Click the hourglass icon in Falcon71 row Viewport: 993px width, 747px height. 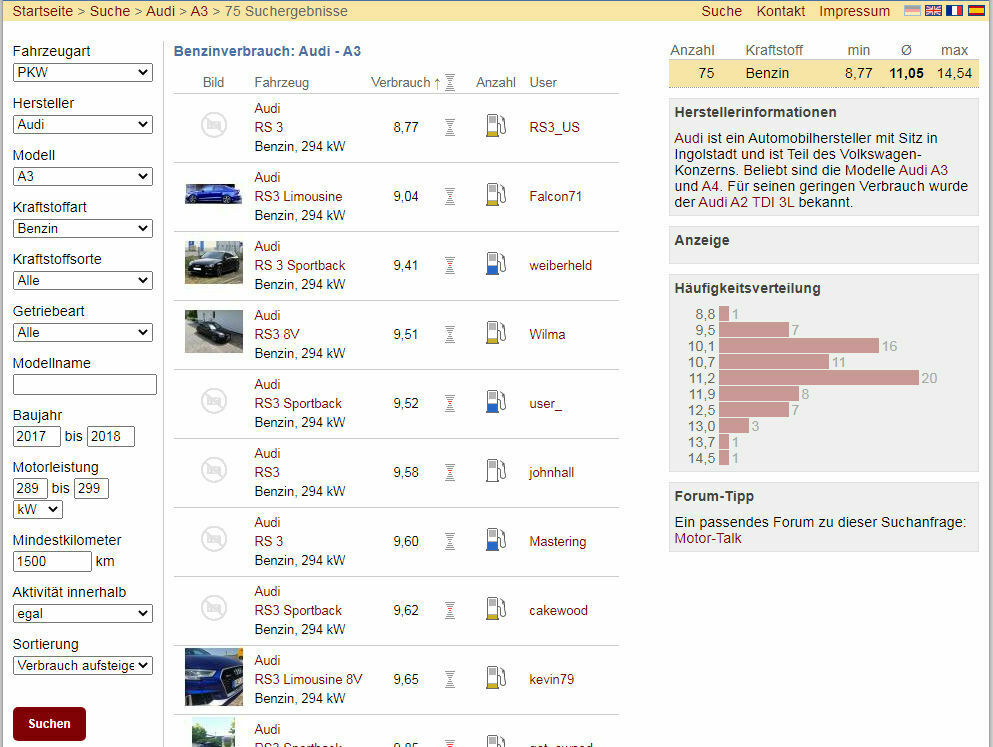pos(450,196)
